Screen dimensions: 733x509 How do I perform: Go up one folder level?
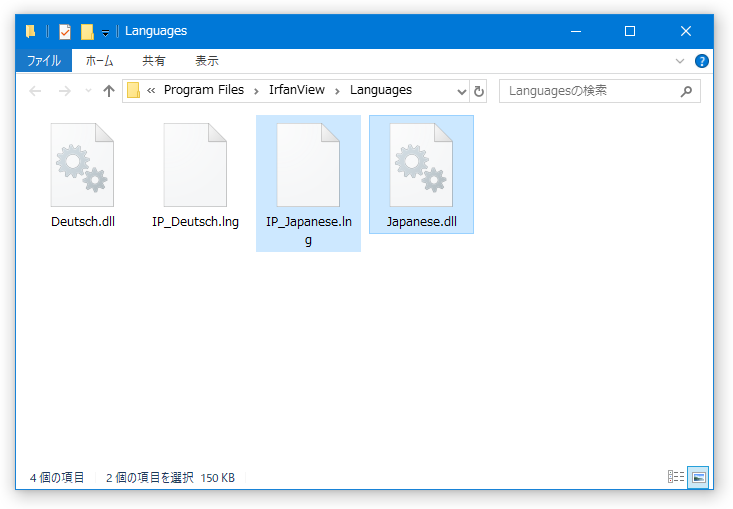pos(108,91)
